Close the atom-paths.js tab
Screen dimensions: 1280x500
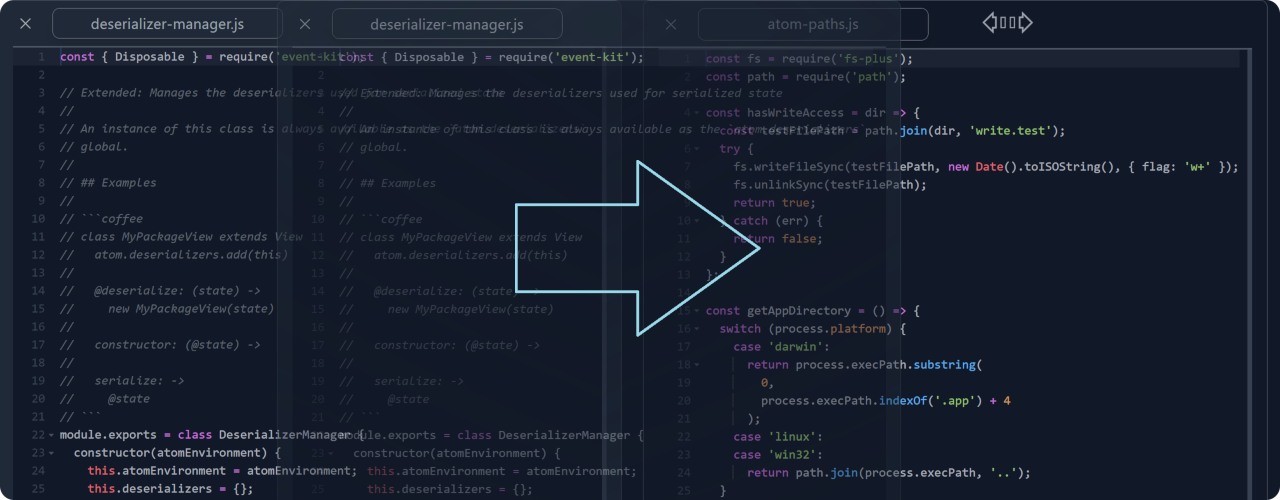click(672, 24)
